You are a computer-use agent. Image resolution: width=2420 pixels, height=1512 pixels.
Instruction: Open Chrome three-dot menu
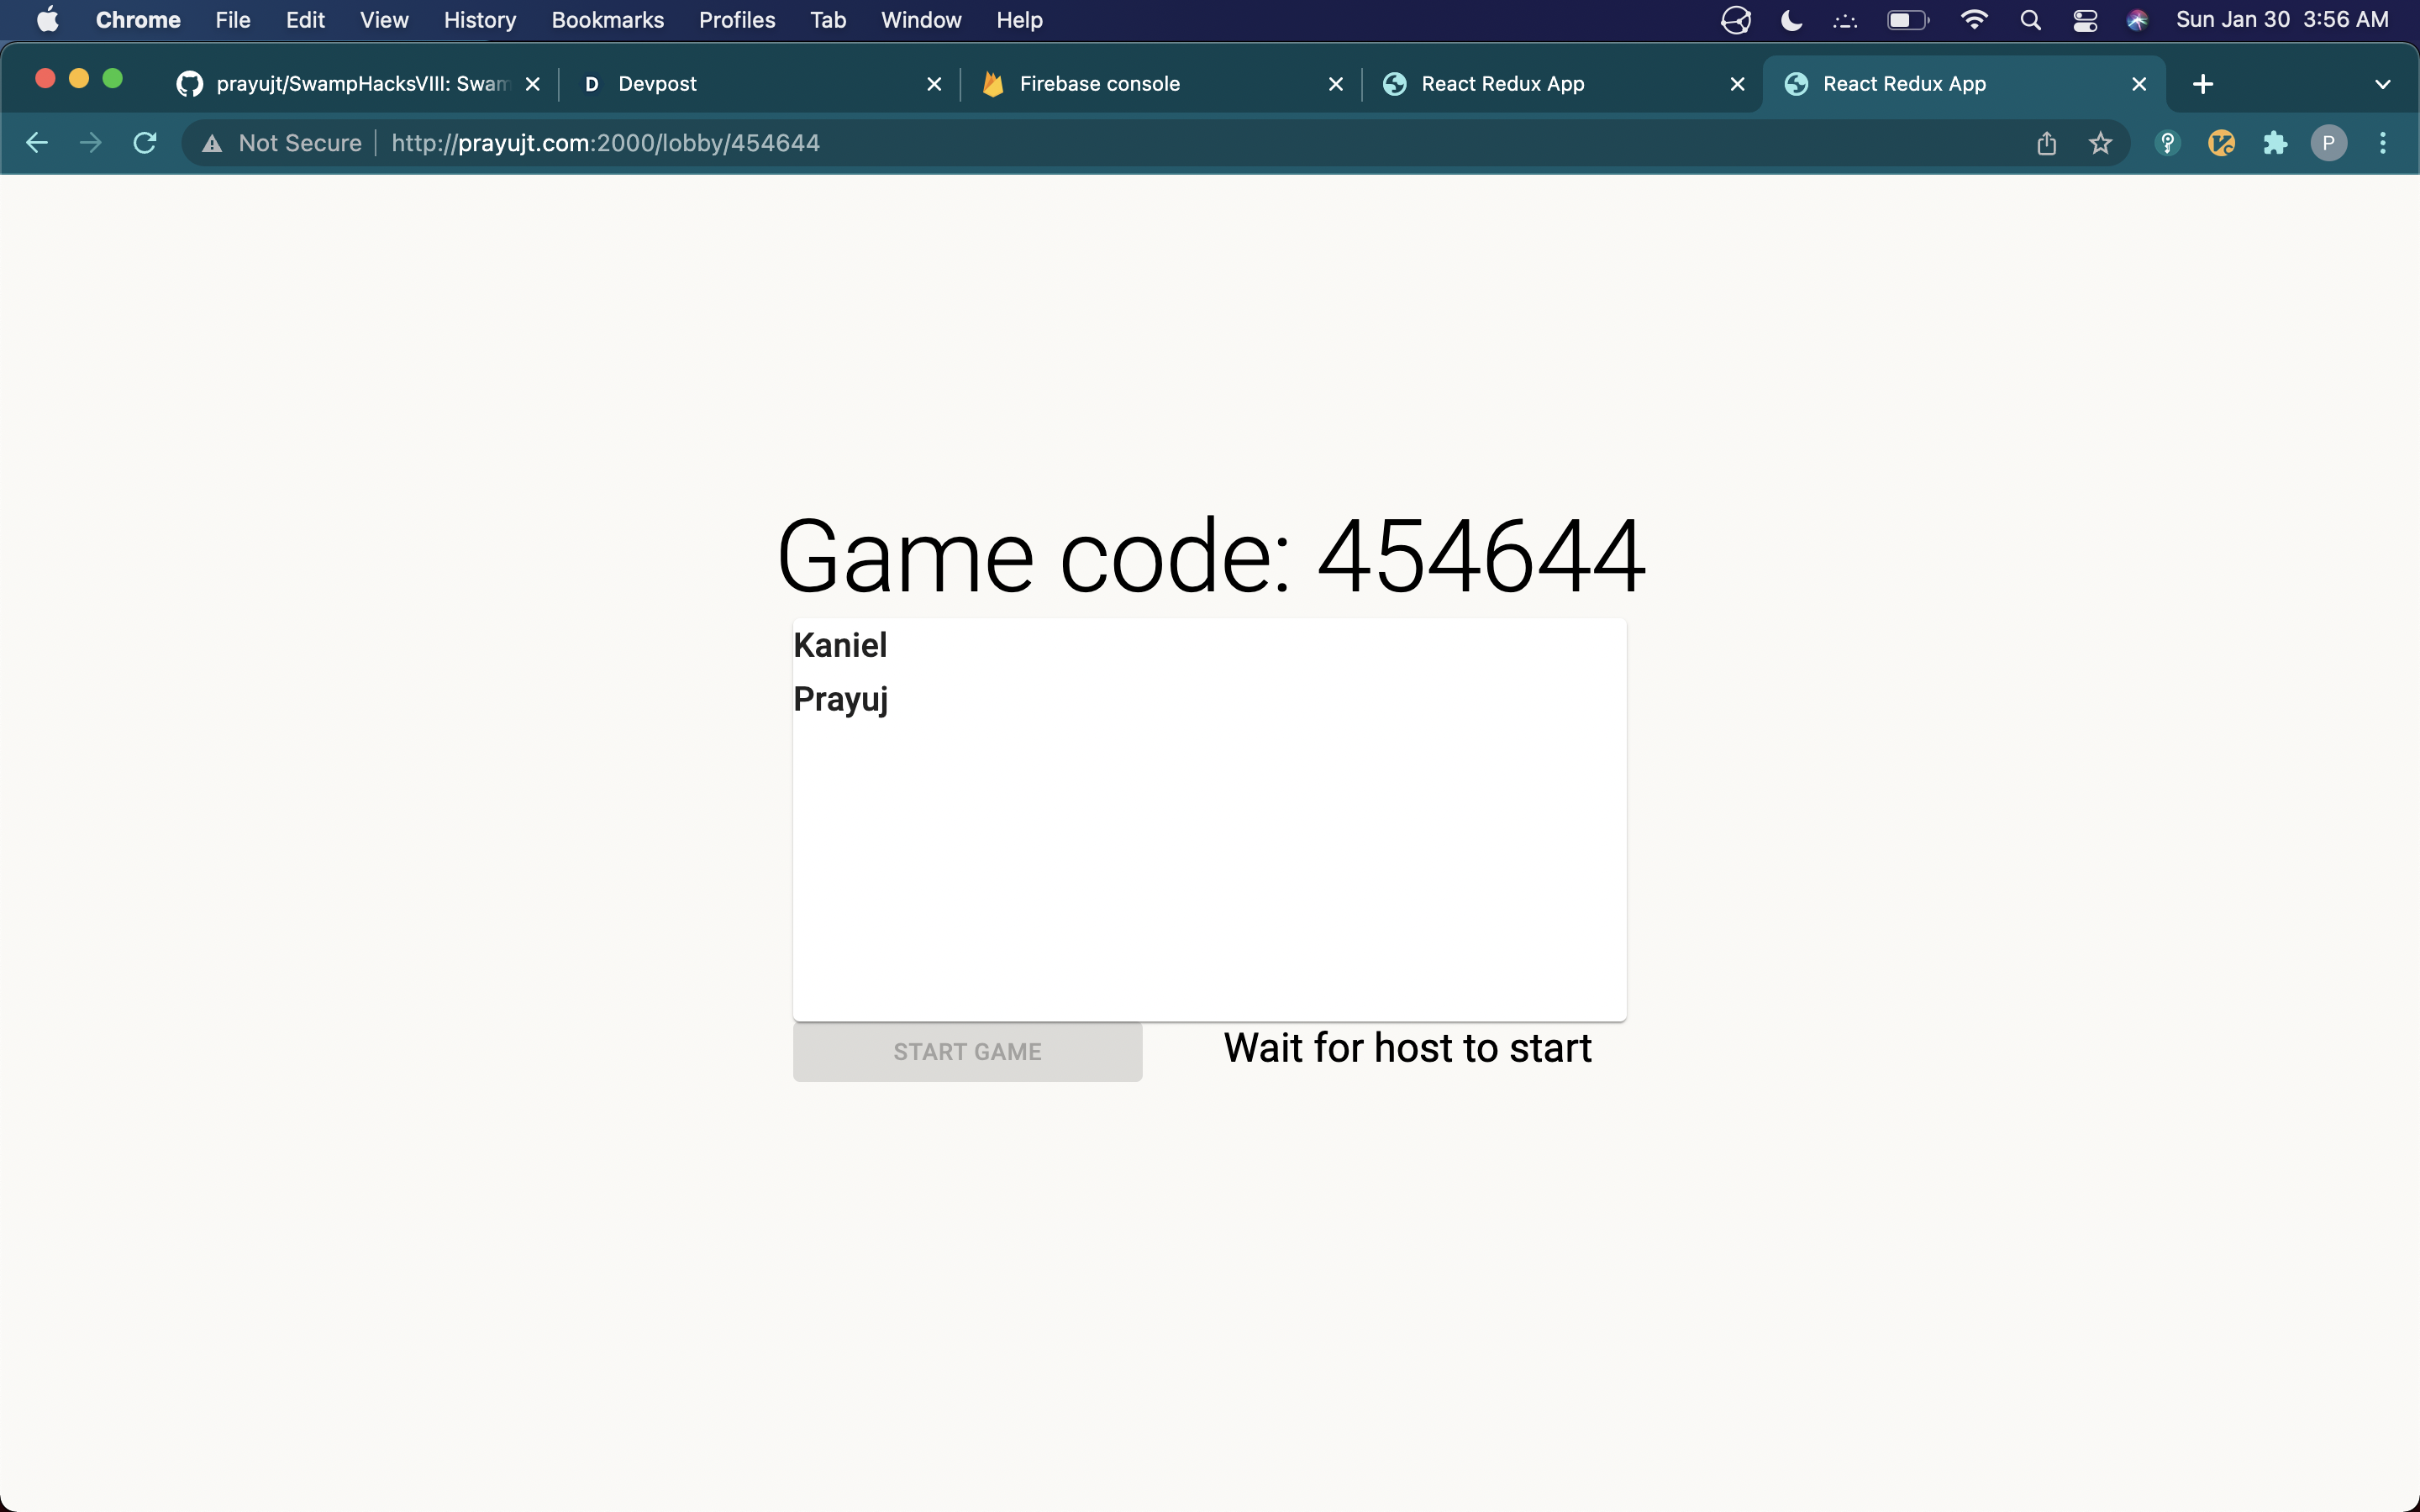tap(2383, 143)
